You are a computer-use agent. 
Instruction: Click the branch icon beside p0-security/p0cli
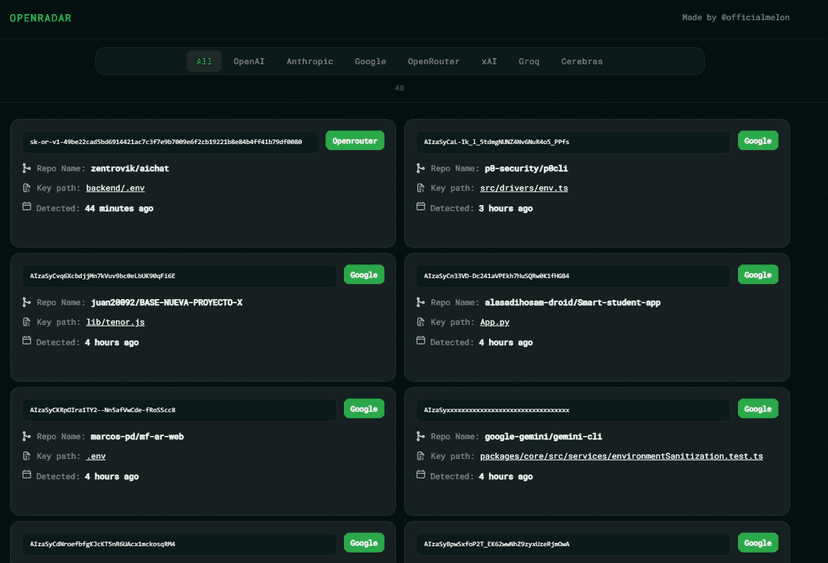pos(421,168)
